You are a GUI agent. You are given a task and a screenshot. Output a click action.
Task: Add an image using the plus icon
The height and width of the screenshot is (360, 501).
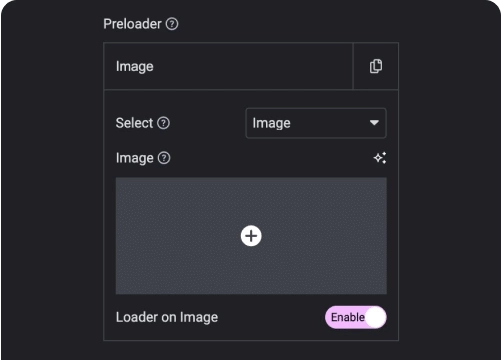tap(251, 236)
